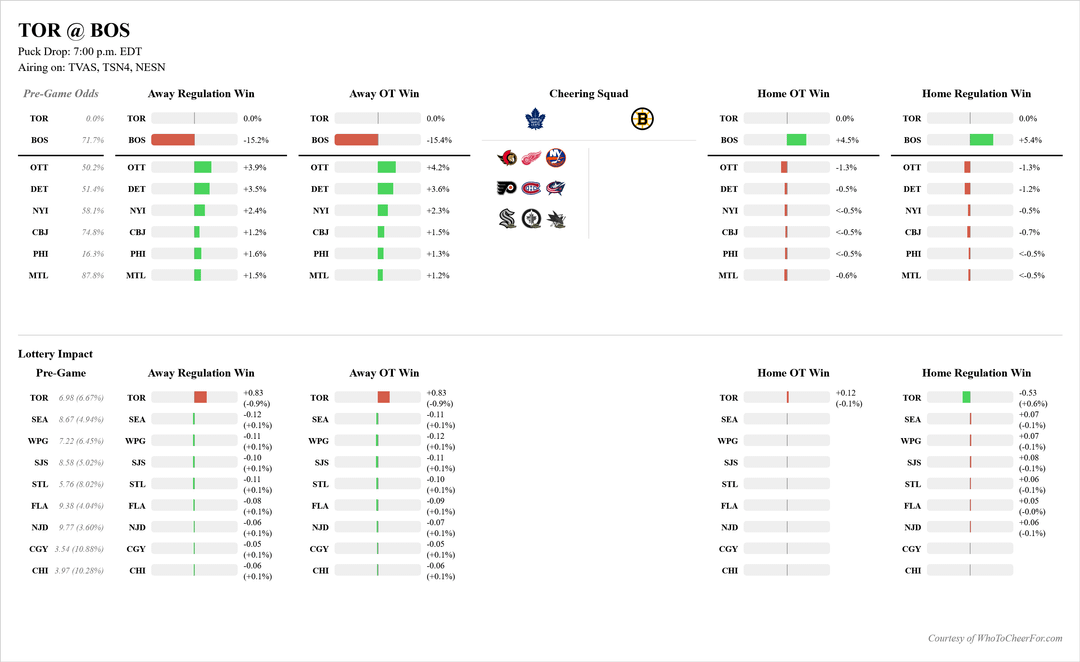Click the Ottawa Senators logo
This screenshot has width=1080, height=662.
(x=507, y=158)
